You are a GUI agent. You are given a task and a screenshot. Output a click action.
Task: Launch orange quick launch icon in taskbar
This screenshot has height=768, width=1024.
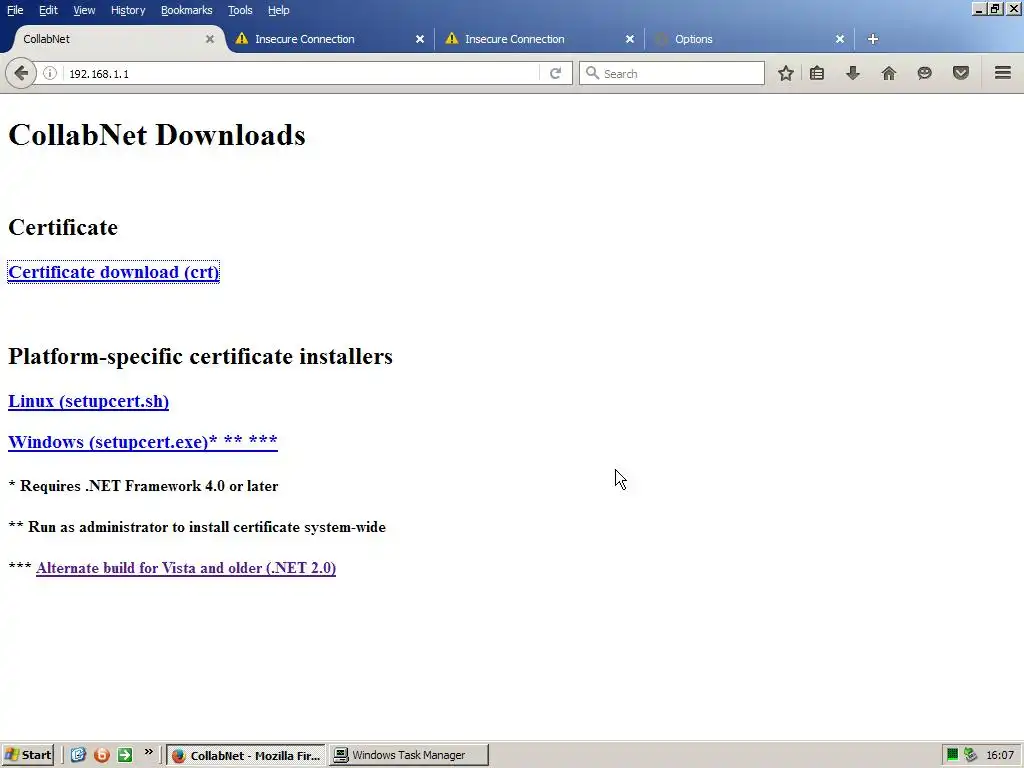coord(102,755)
